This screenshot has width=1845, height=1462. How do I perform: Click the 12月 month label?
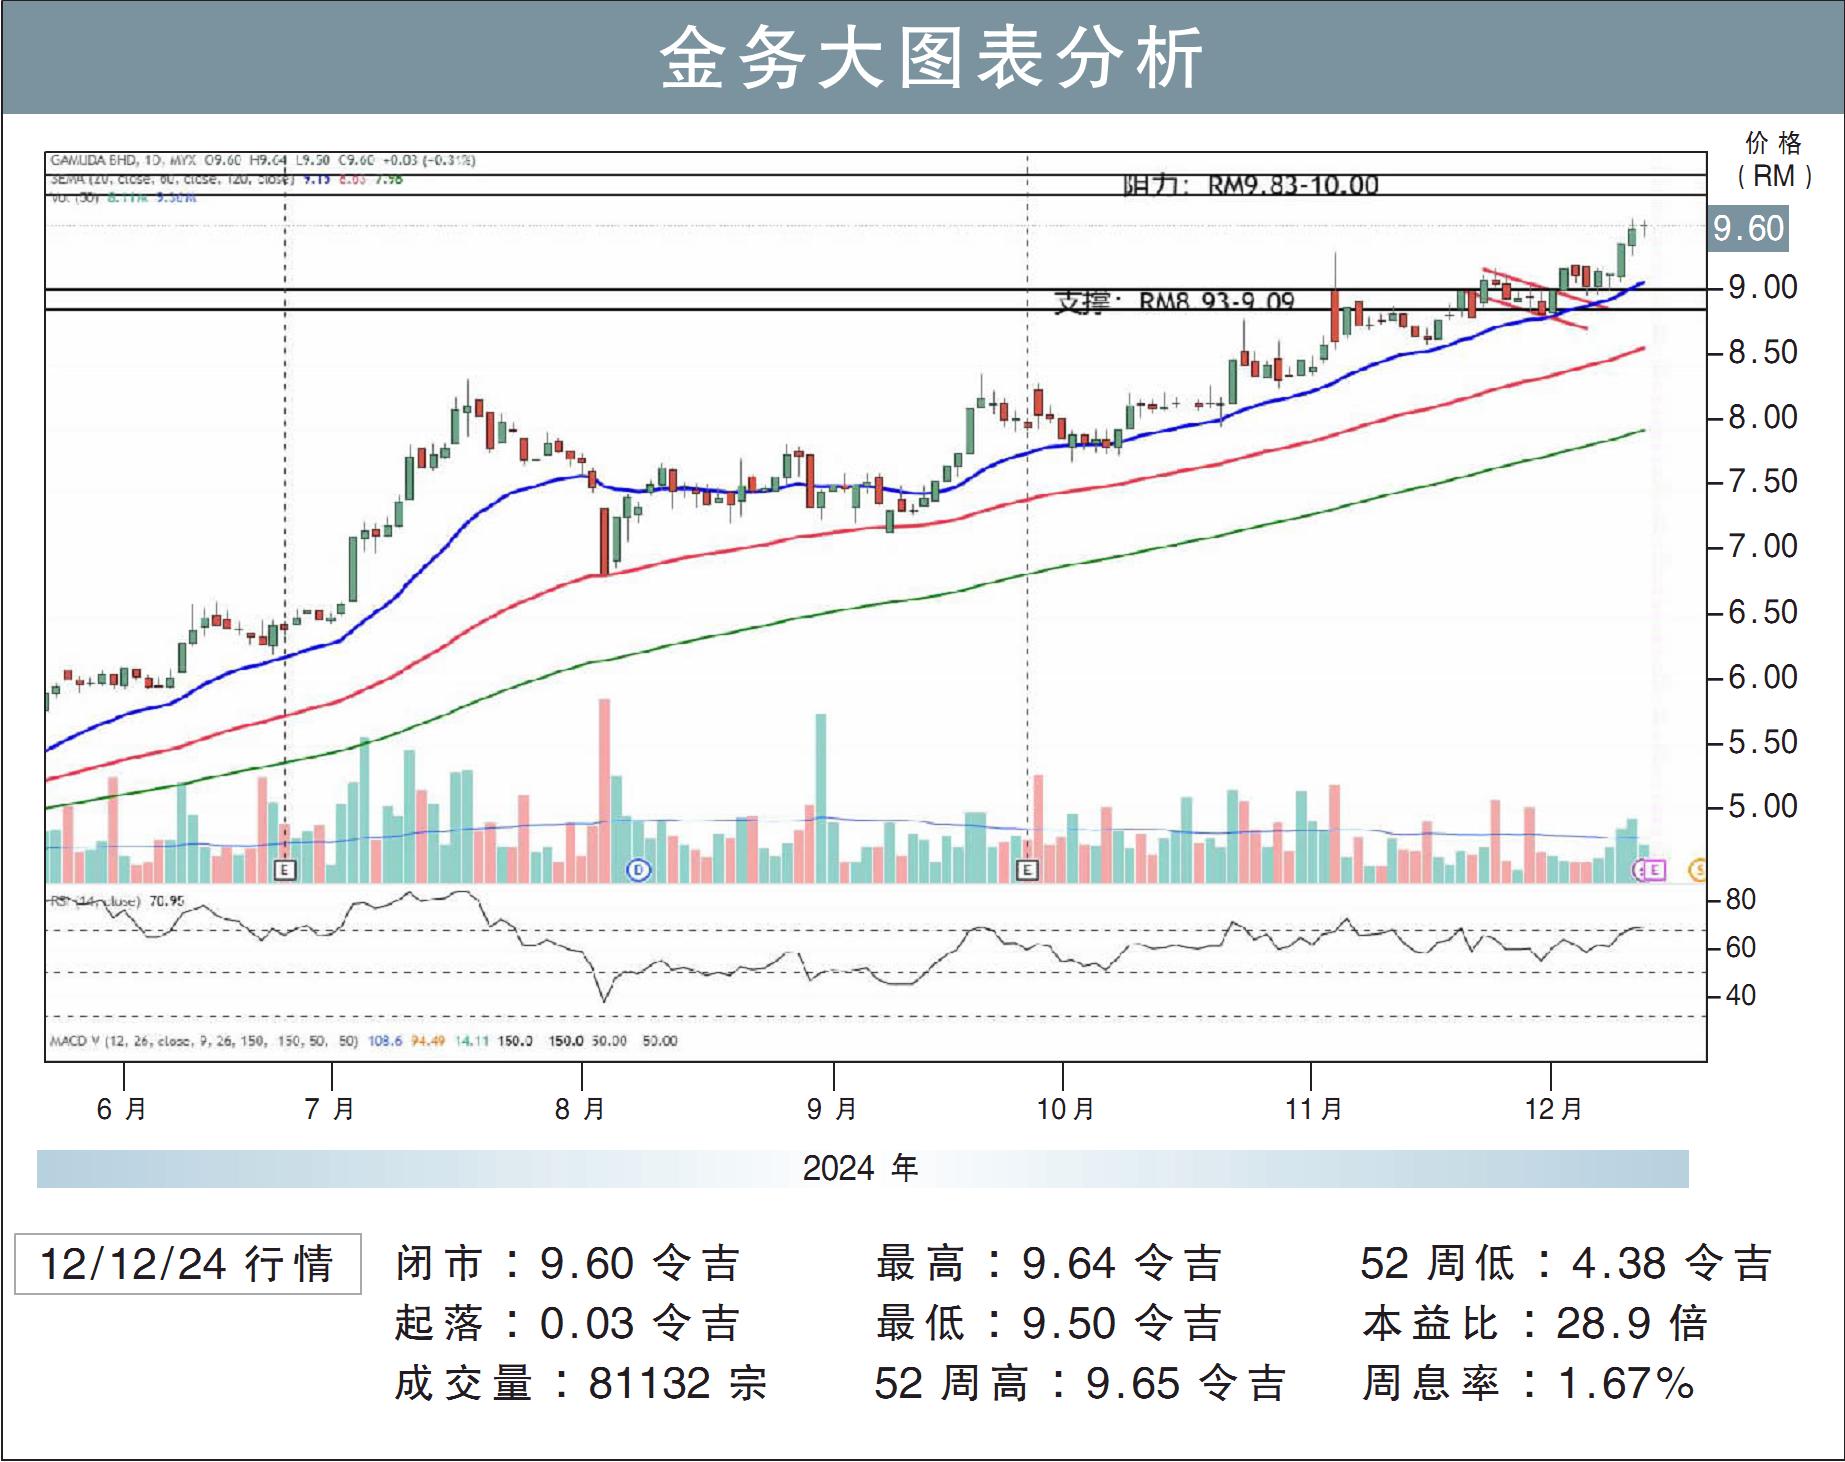coord(1554,1109)
